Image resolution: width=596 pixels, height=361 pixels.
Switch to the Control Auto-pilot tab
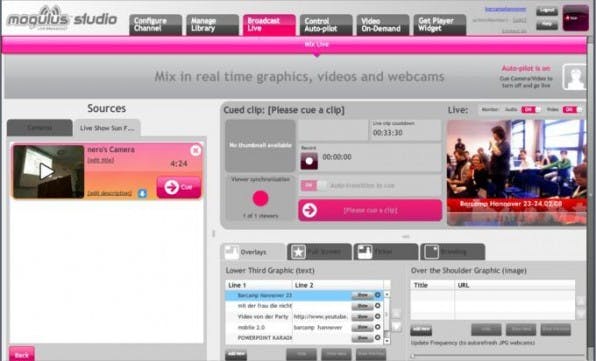(x=326, y=25)
